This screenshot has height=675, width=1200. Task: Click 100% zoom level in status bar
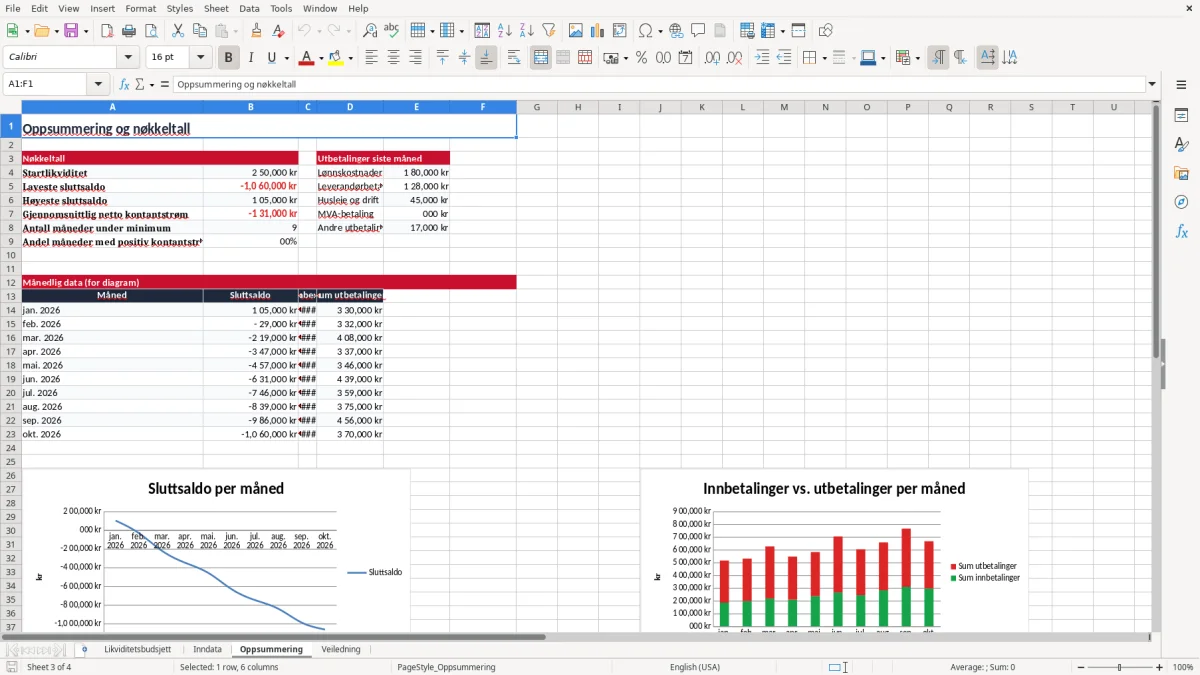[x=1182, y=667]
